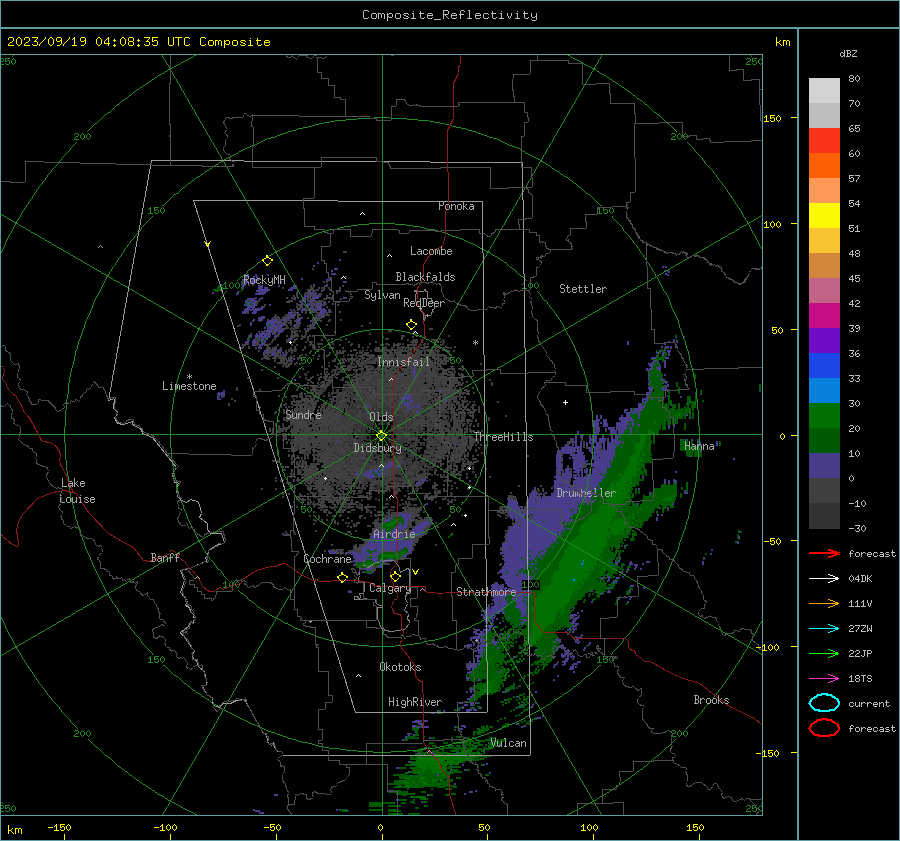Click the Drumheller city label
The image size is (900, 841).
[586, 493]
